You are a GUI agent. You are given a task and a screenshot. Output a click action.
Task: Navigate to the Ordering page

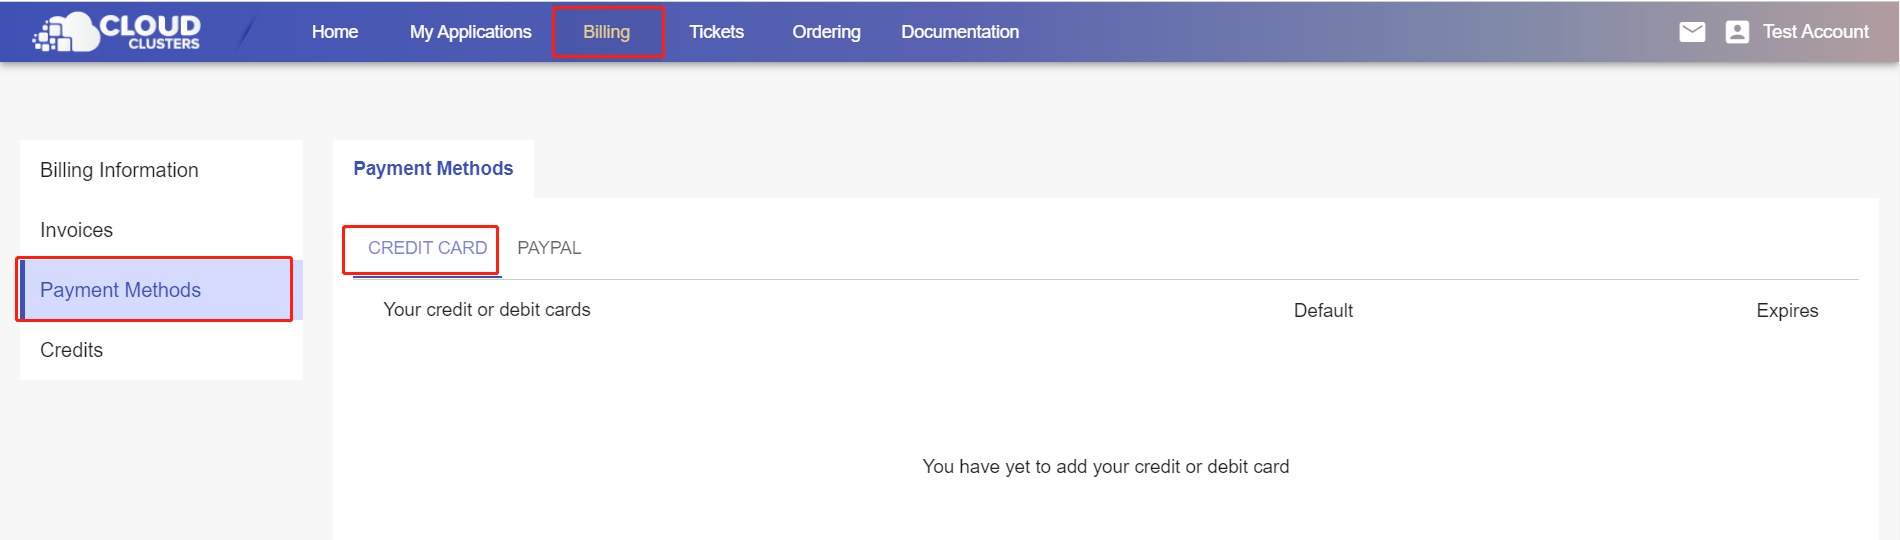pos(826,32)
